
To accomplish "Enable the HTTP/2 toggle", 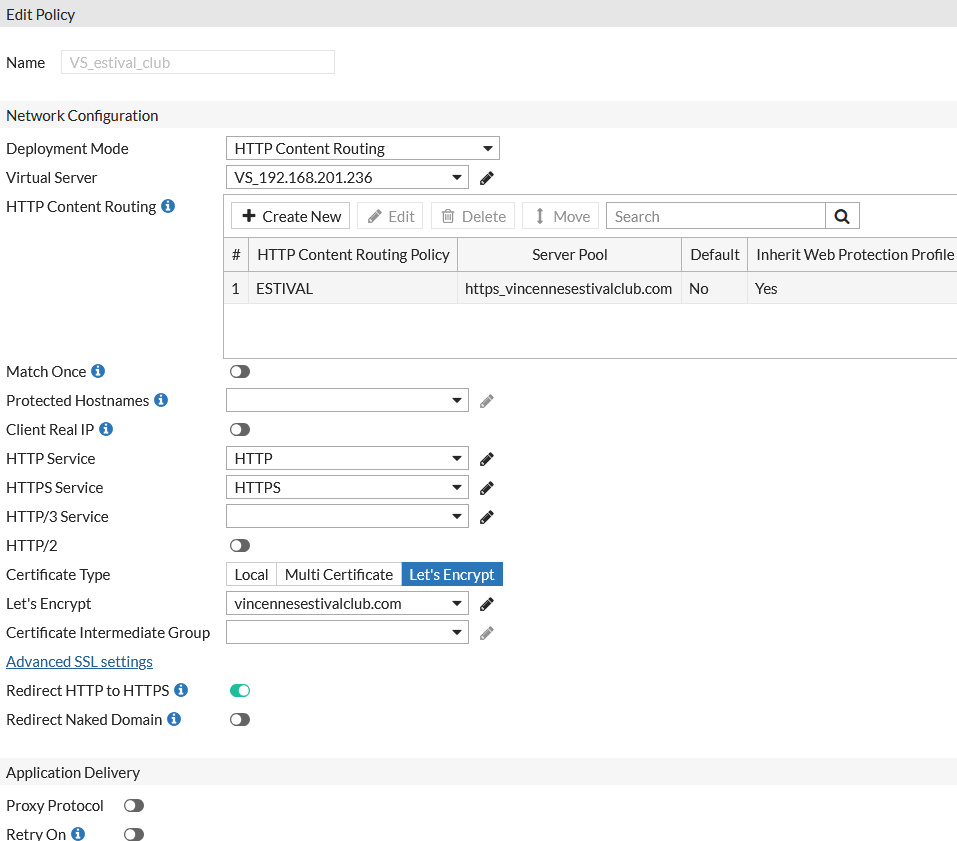I will [240, 546].
